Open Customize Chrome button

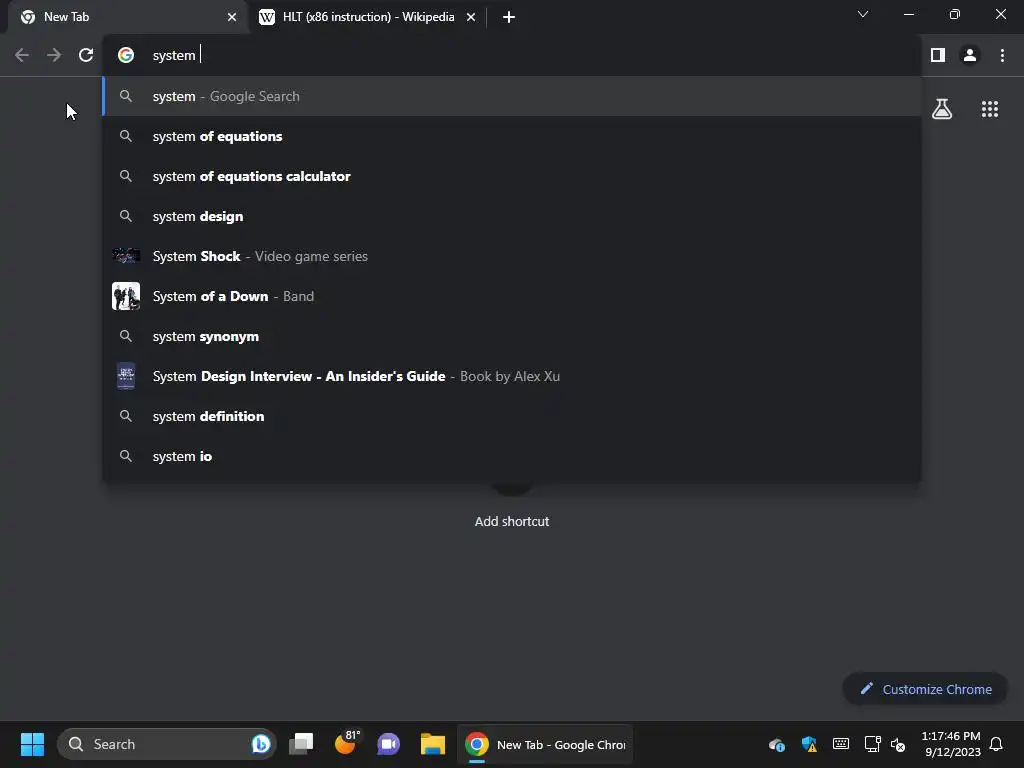925,690
